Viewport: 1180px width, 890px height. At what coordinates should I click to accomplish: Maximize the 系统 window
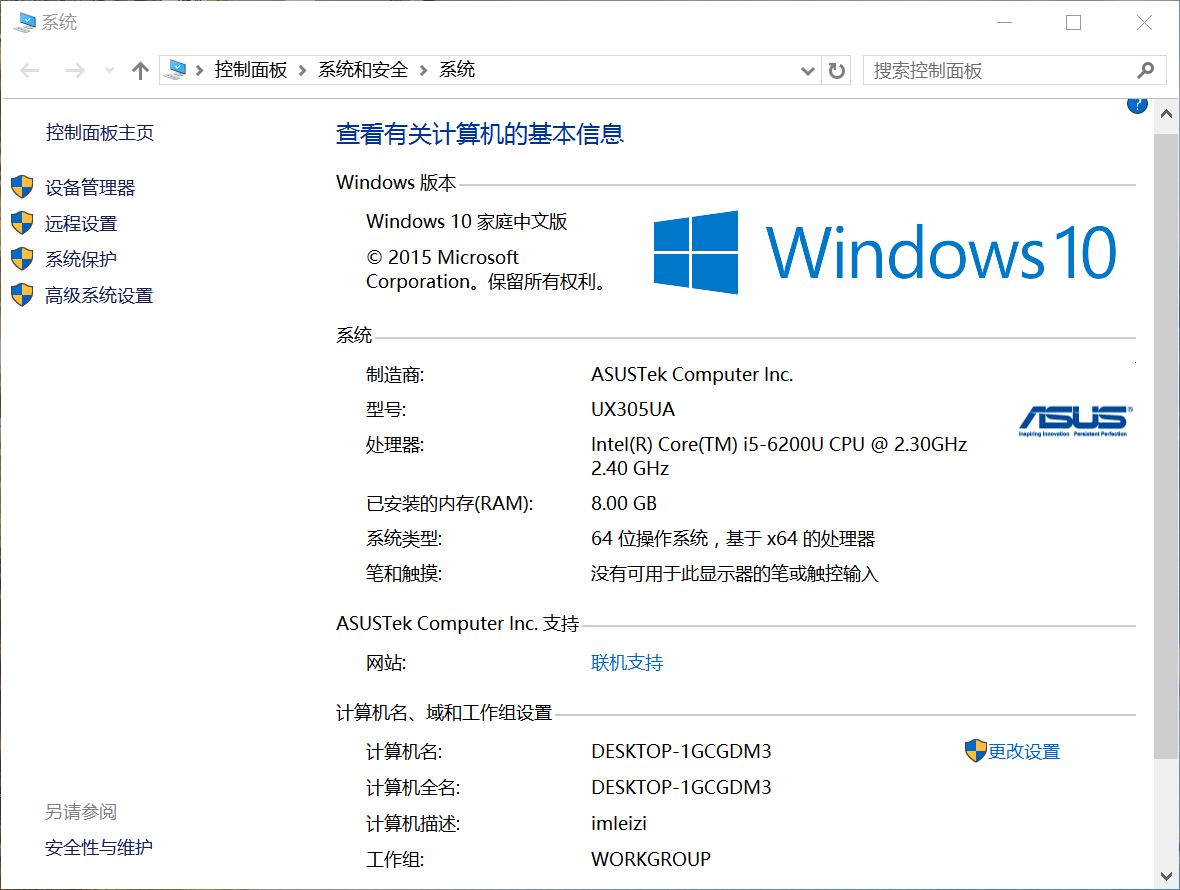[1074, 23]
